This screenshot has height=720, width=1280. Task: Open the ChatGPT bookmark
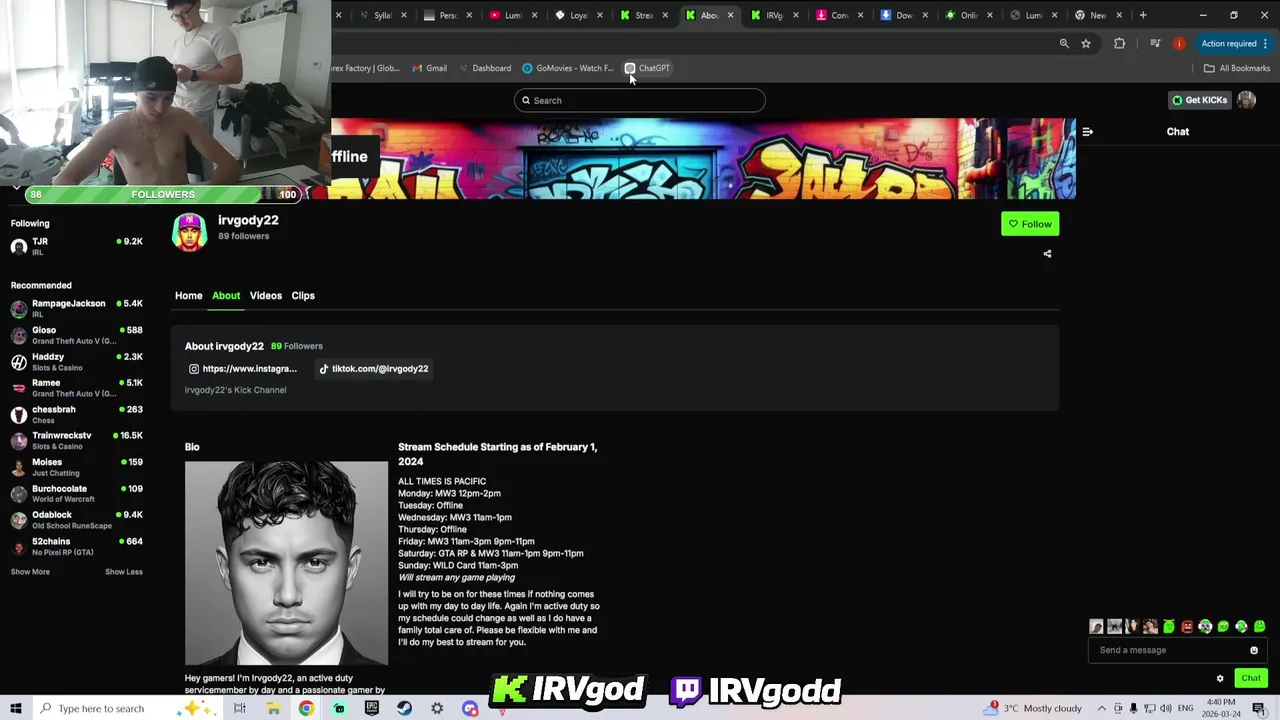(x=647, y=68)
